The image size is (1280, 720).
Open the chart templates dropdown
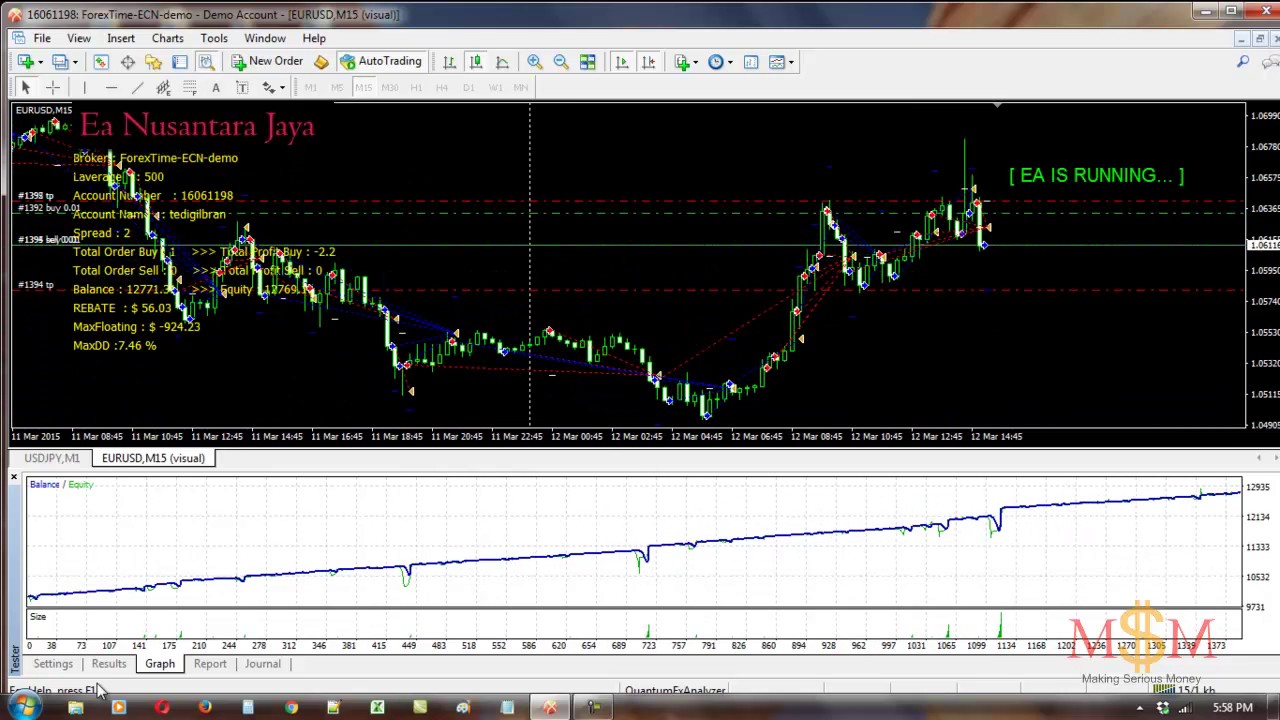pos(781,62)
